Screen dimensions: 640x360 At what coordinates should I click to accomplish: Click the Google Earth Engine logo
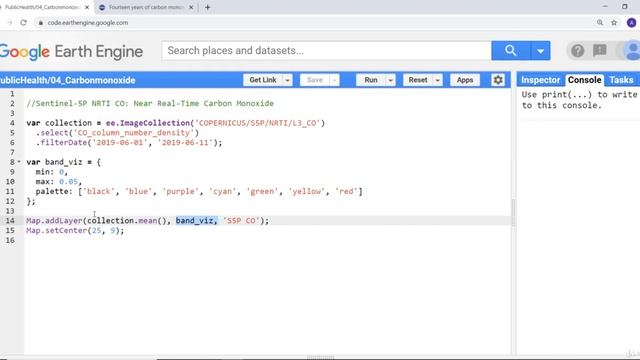coord(71,51)
